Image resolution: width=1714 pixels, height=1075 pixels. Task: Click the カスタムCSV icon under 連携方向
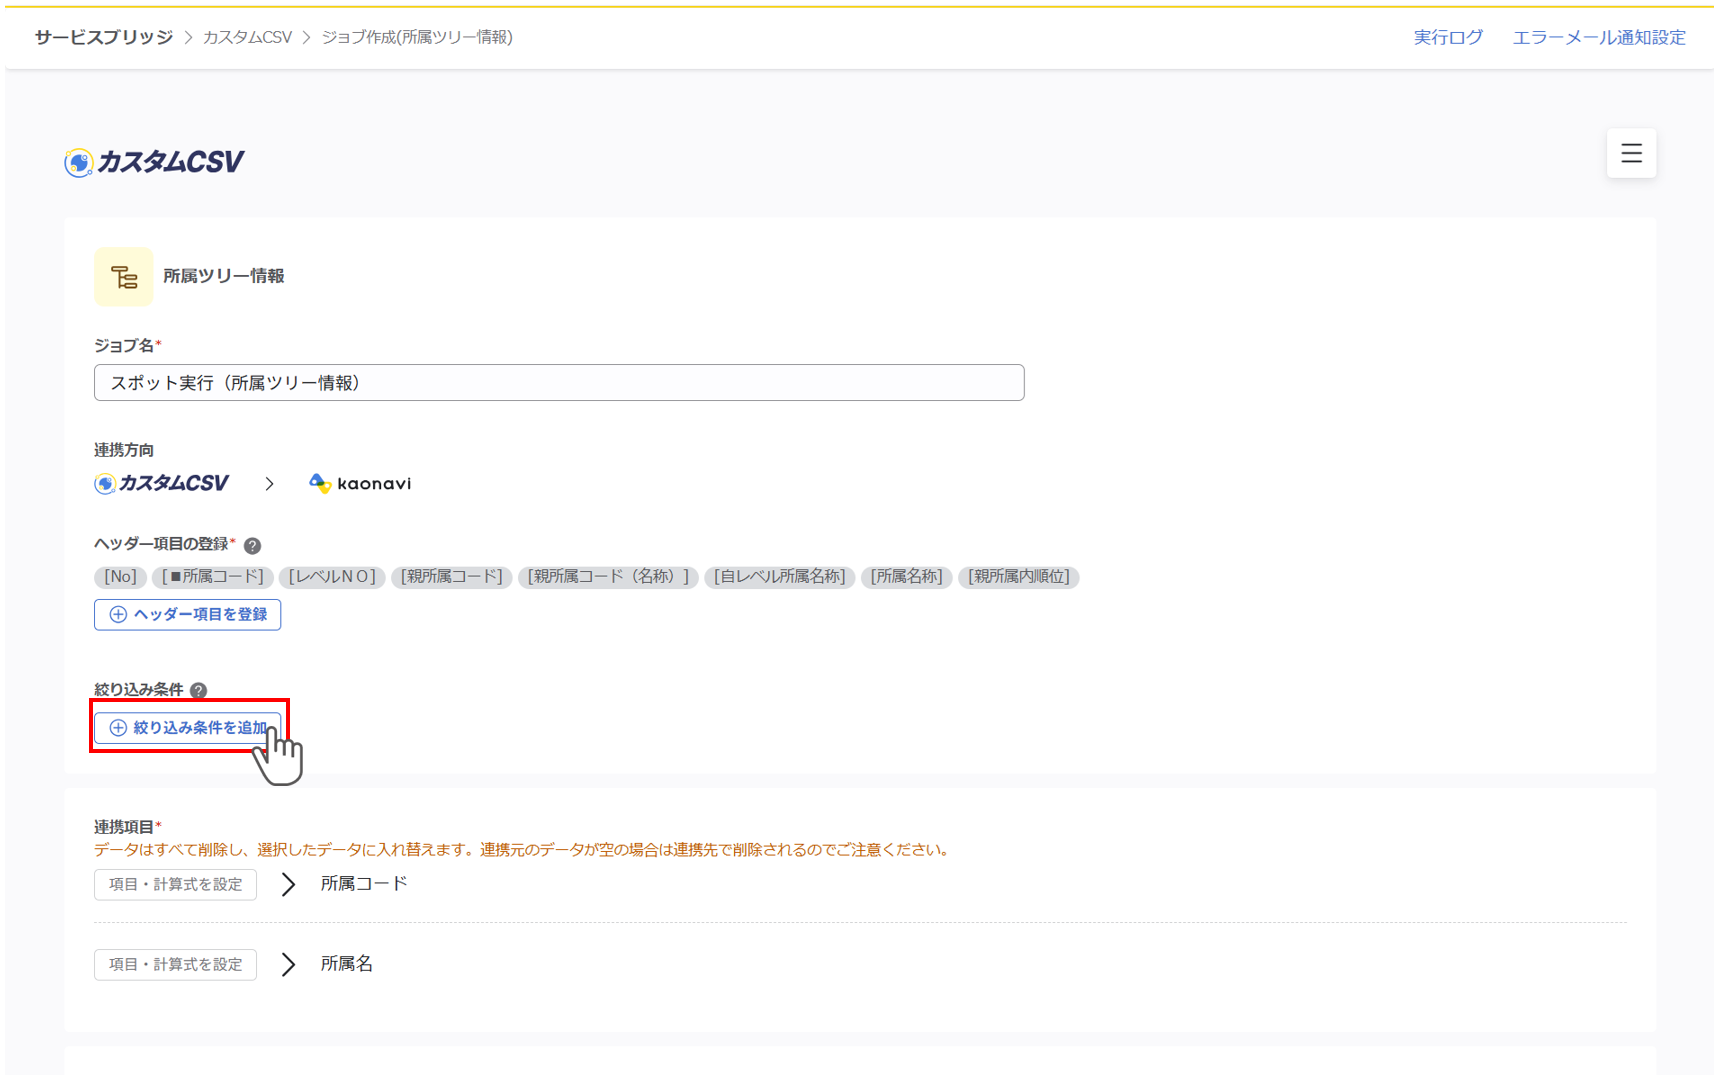point(104,483)
